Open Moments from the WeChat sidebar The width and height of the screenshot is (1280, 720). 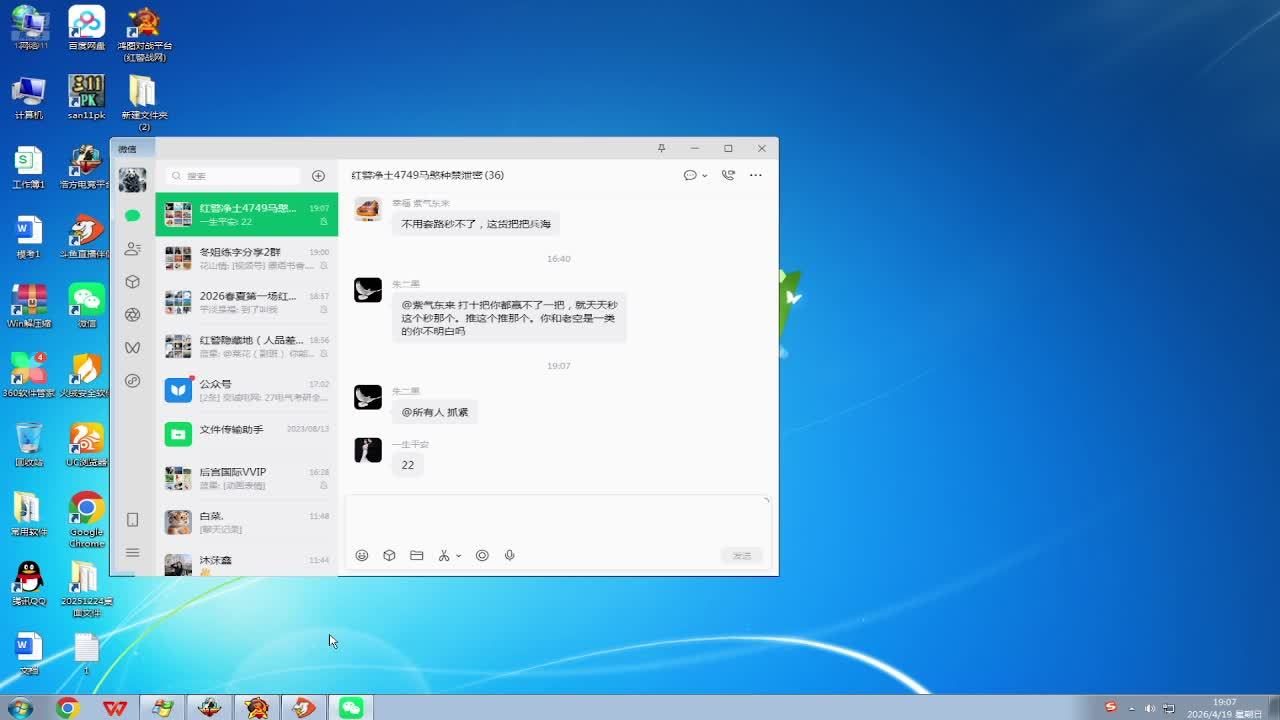[x=132, y=315]
